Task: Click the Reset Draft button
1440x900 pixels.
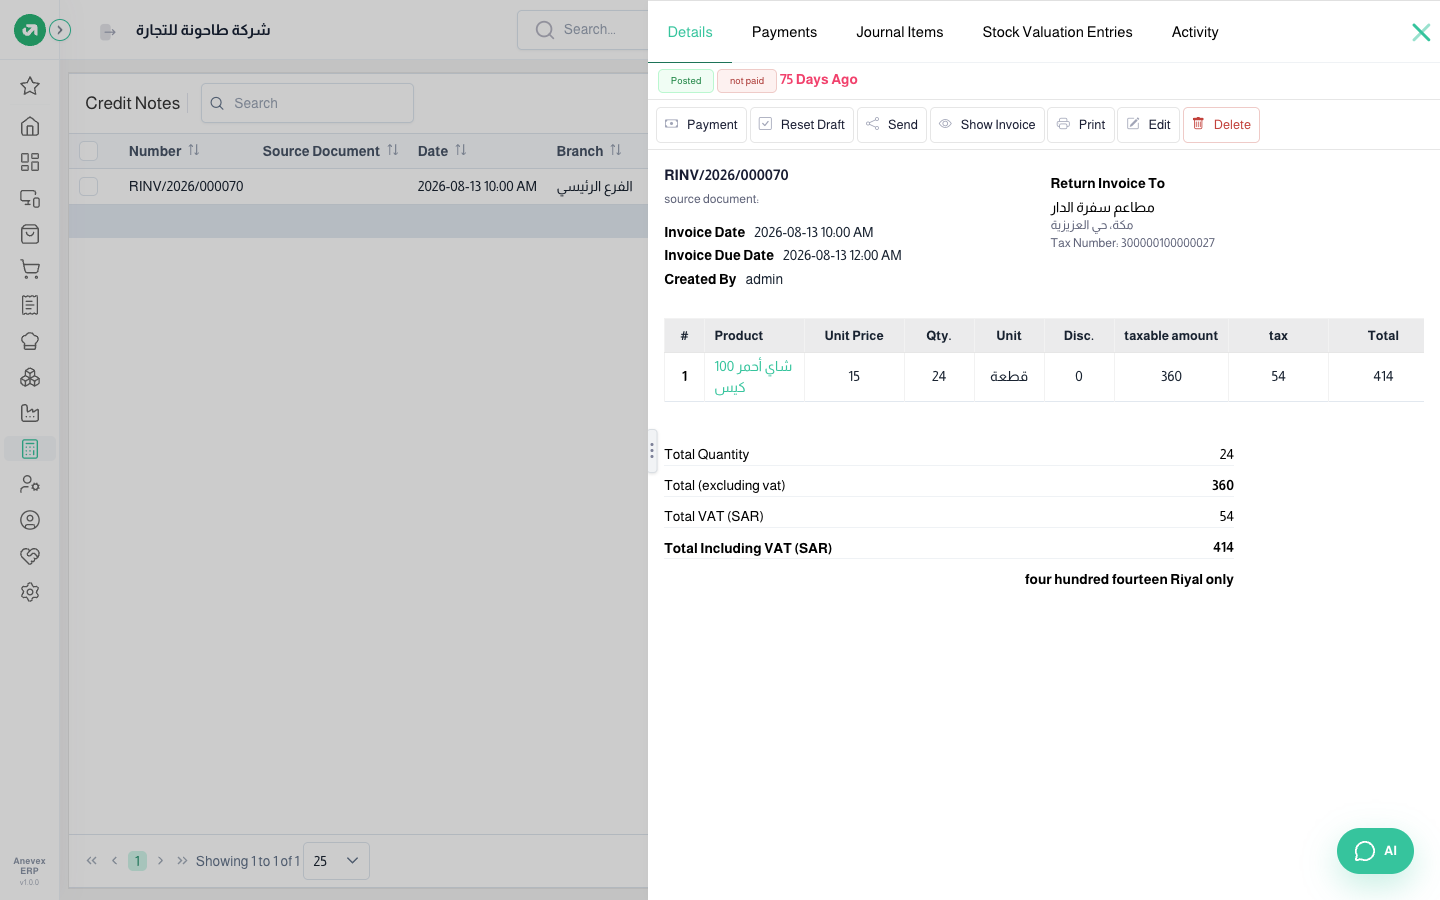Action: pyautogui.click(x=802, y=125)
